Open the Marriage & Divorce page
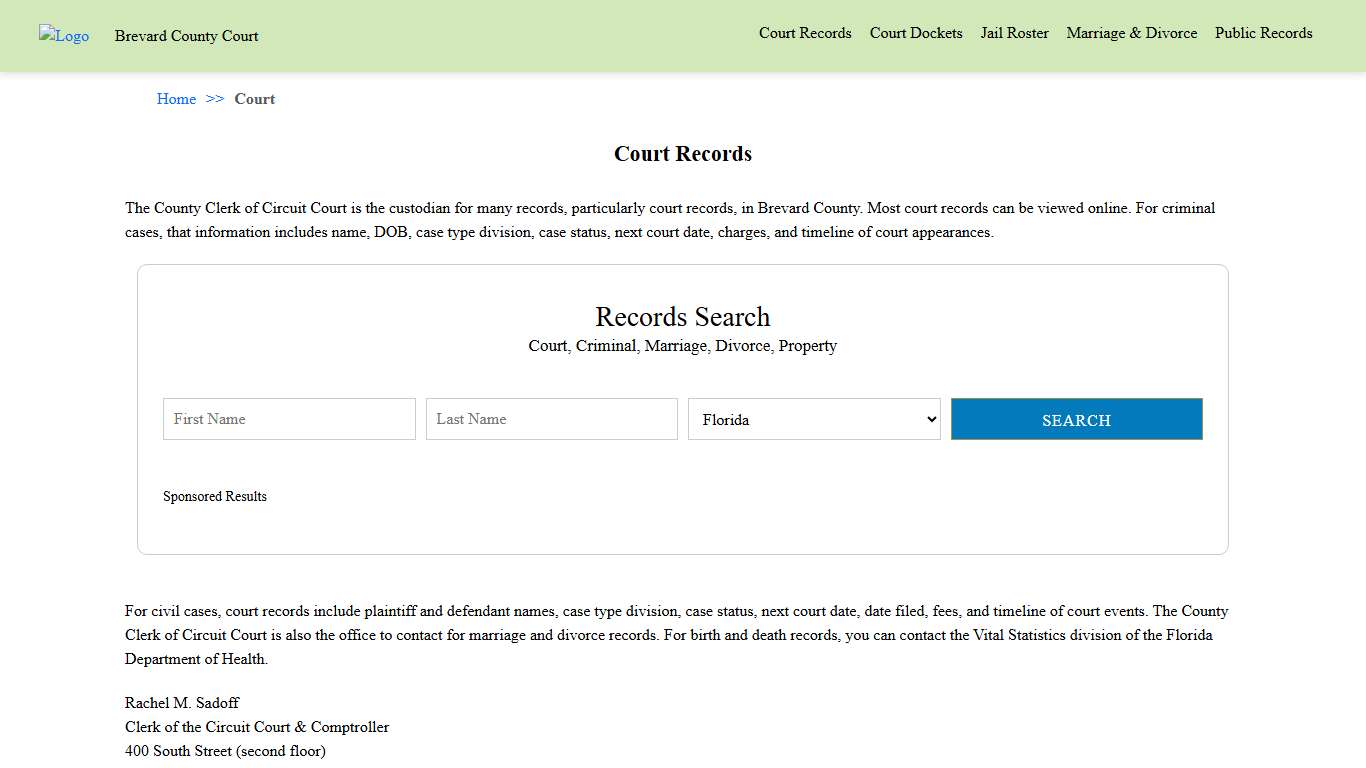The height and width of the screenshot is (768, 1366). (x=1131, y=33)
